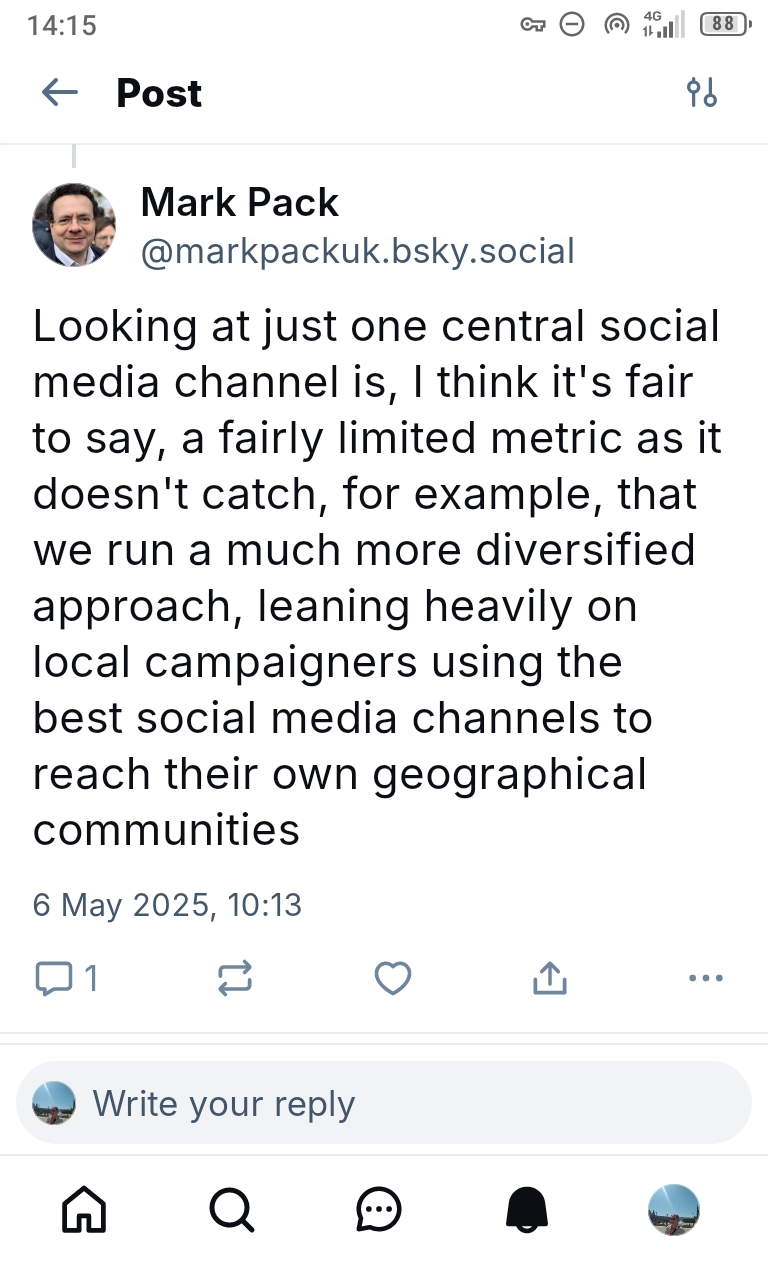Screen dimensions: 768x1280
Task: Open the three-dot more options menu
Action: pos(706,977)
